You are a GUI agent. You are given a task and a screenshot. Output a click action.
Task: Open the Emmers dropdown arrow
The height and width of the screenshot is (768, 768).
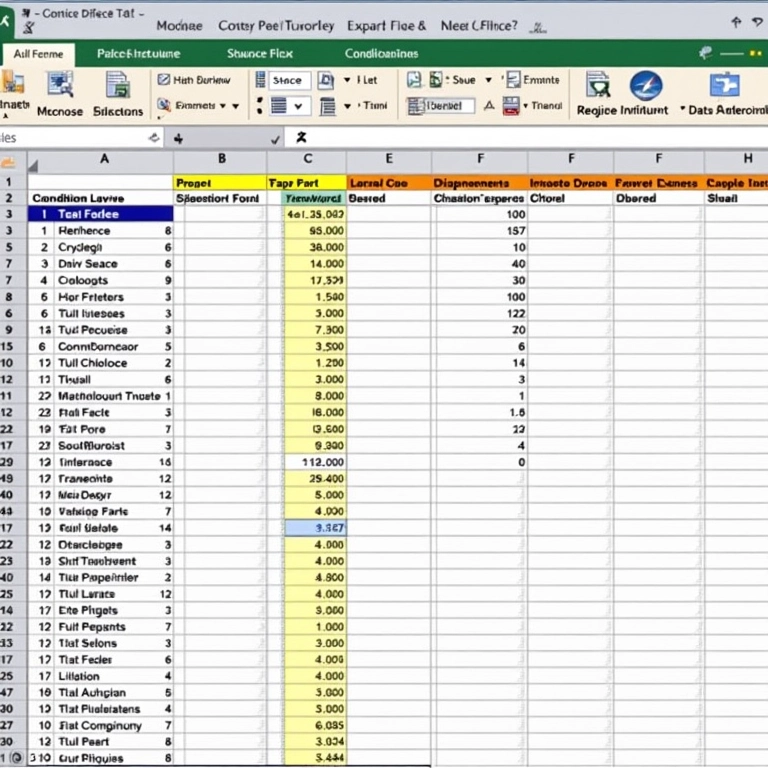[236, 106]
